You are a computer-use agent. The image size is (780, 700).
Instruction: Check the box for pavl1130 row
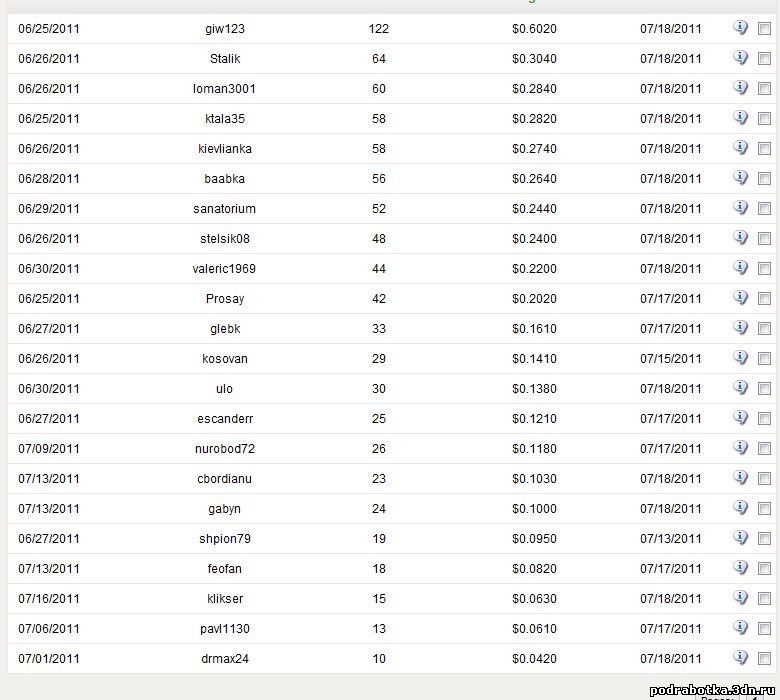click(x=764, y=628)
